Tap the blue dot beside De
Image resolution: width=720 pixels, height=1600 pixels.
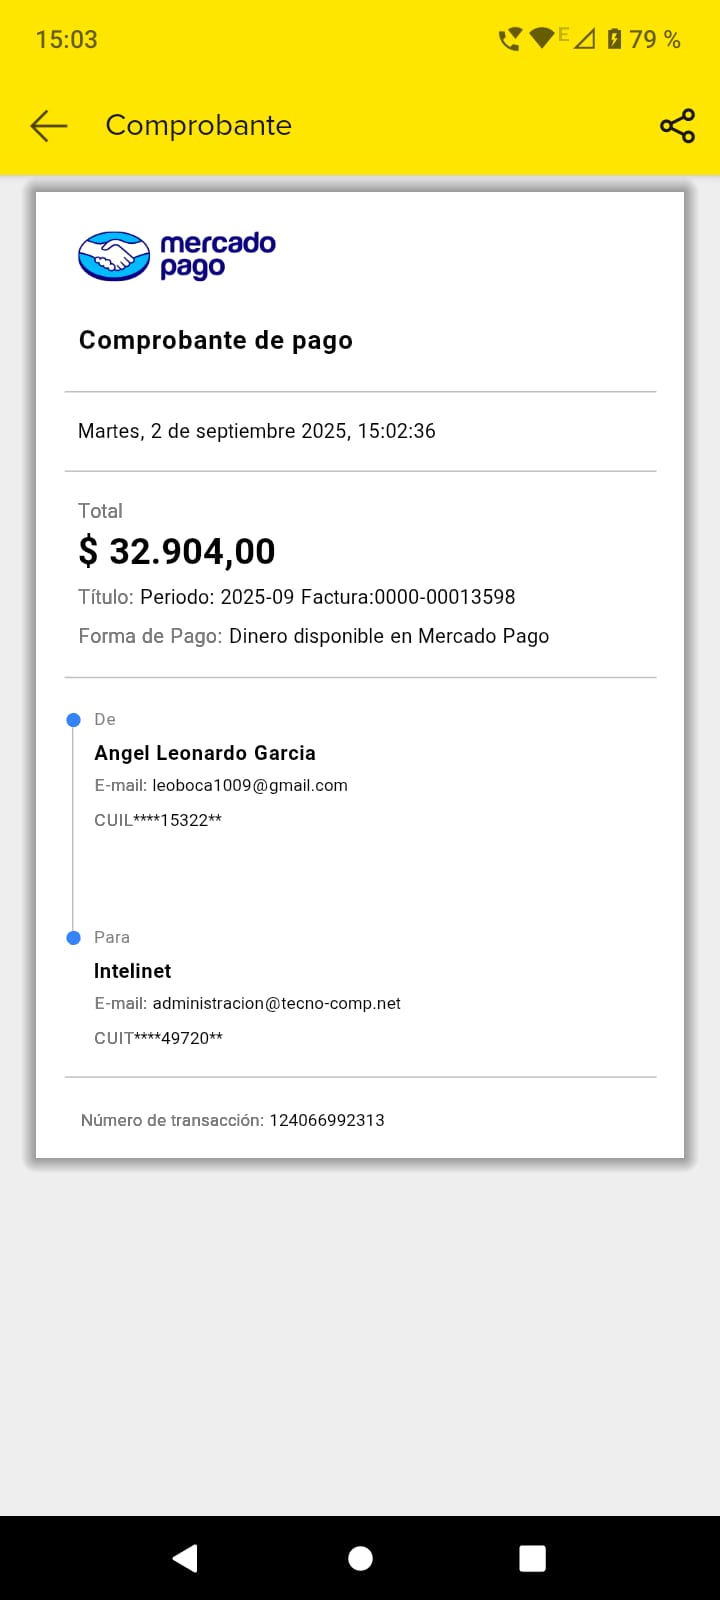point(73,720)
